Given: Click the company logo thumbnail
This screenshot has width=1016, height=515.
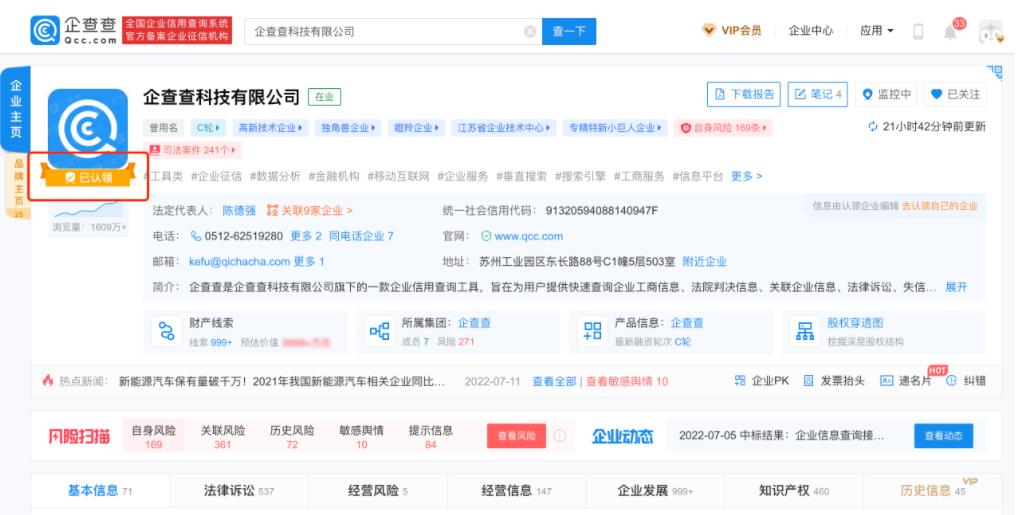Looking at the screenshot, I should (88, 128).
